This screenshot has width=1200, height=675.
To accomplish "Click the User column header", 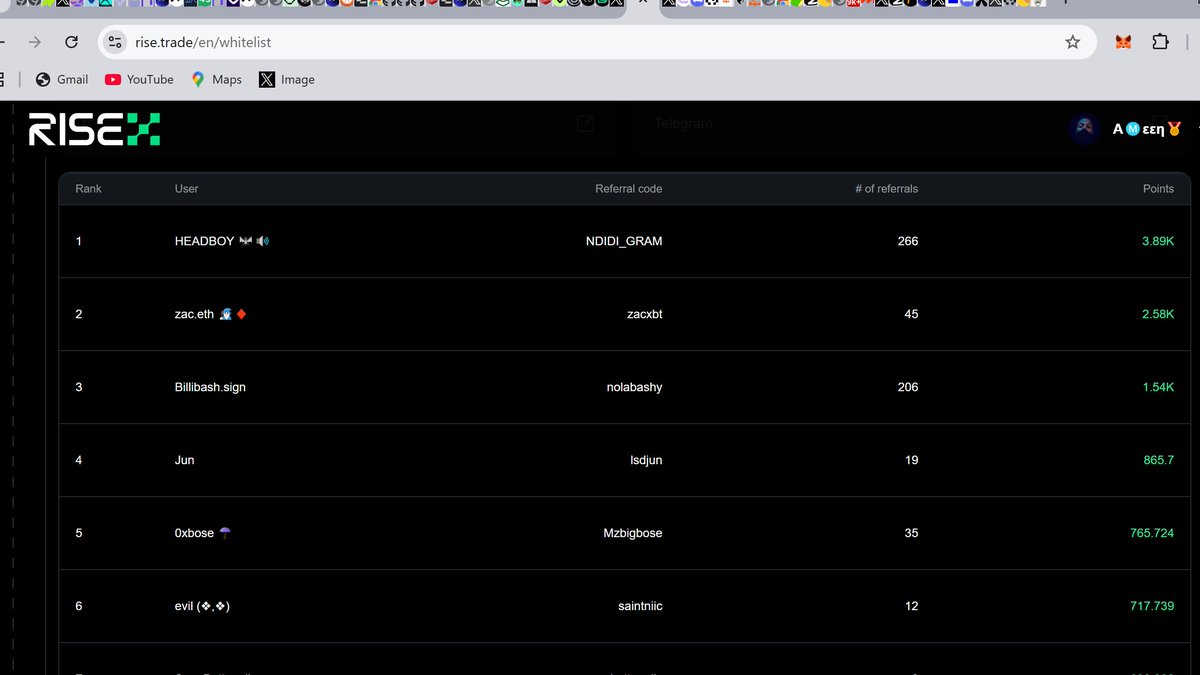I will pyautogui.click(x=186, y=189).
